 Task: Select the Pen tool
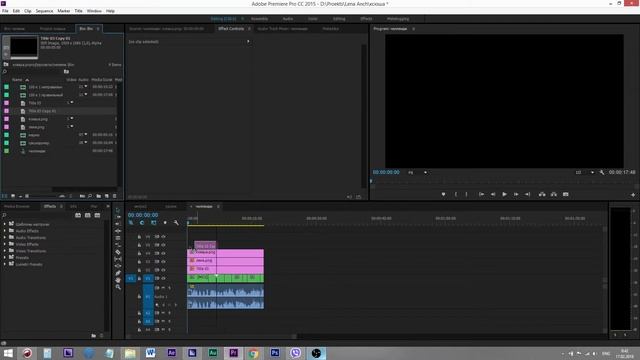(118, 273)
